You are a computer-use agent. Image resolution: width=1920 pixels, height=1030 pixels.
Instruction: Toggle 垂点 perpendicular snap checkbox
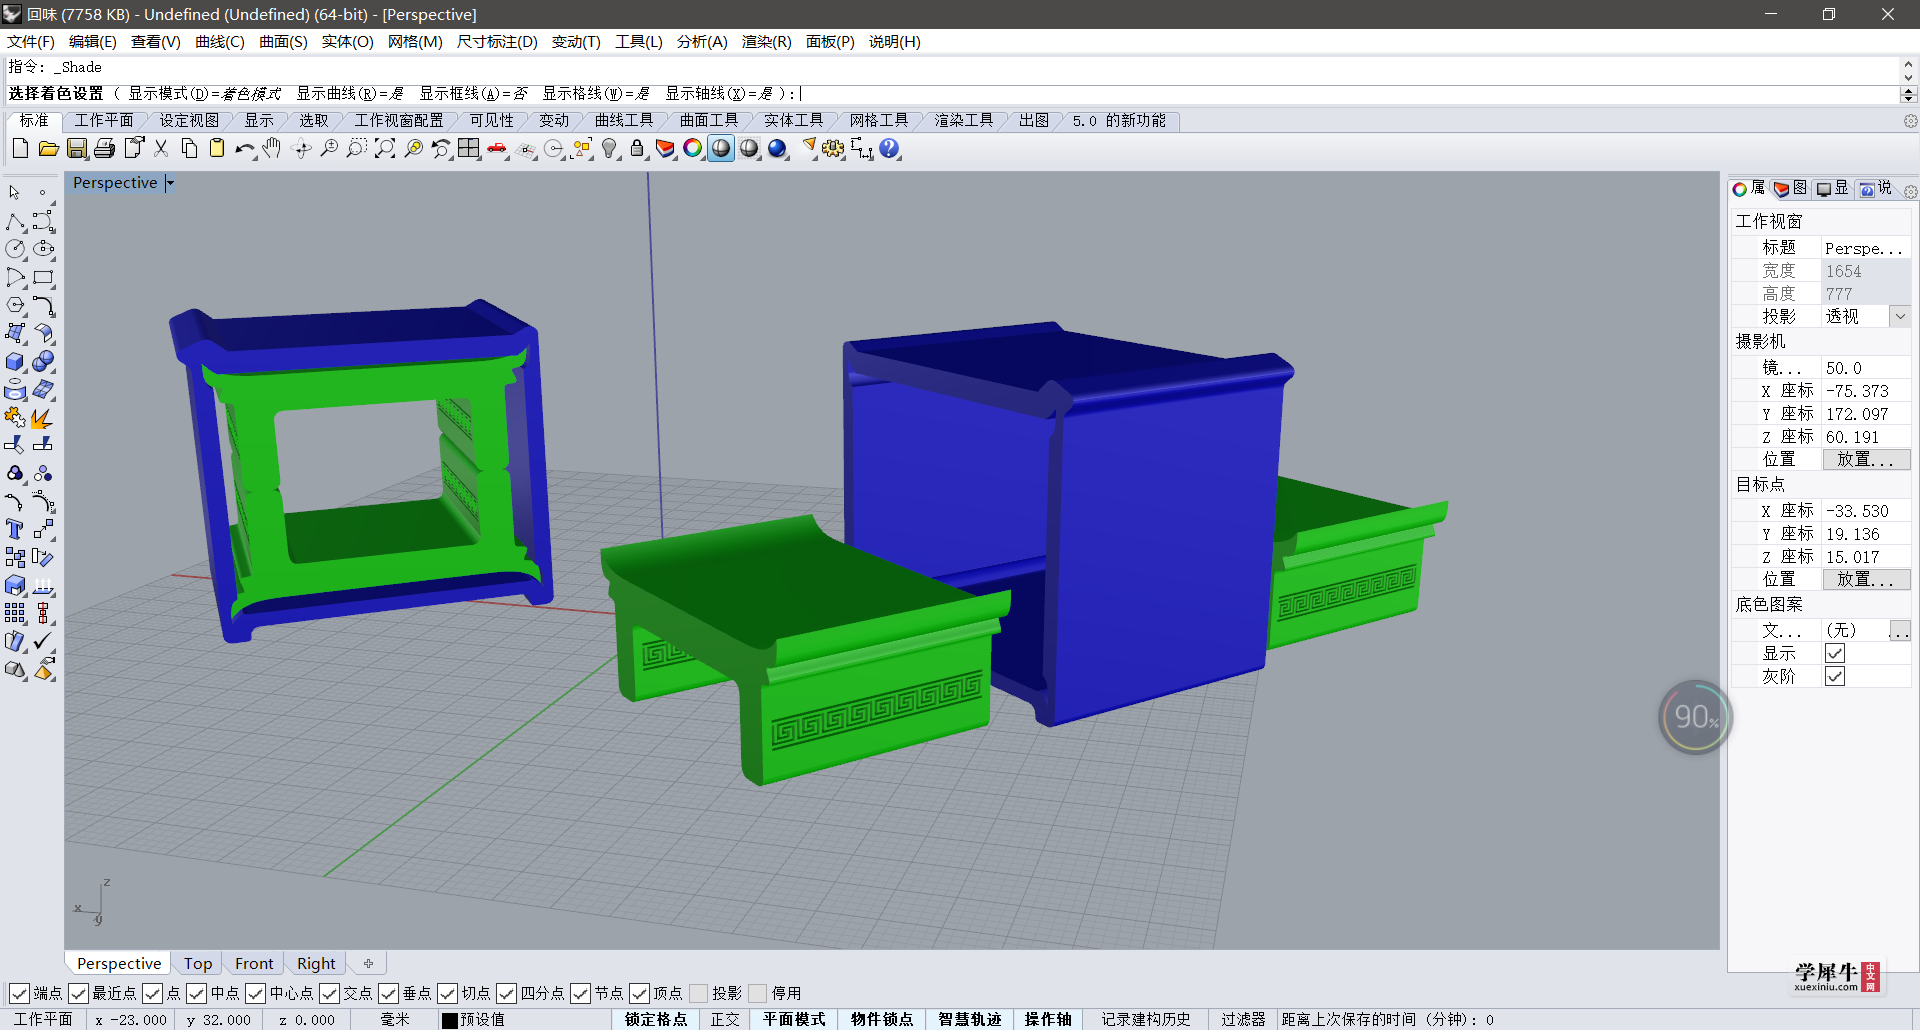tap(388, 993)
